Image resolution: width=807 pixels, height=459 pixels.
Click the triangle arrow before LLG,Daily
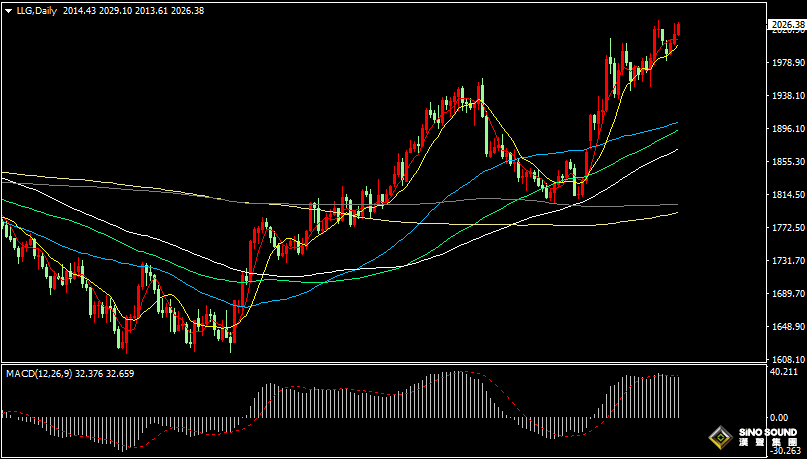[x=7, y=10]
